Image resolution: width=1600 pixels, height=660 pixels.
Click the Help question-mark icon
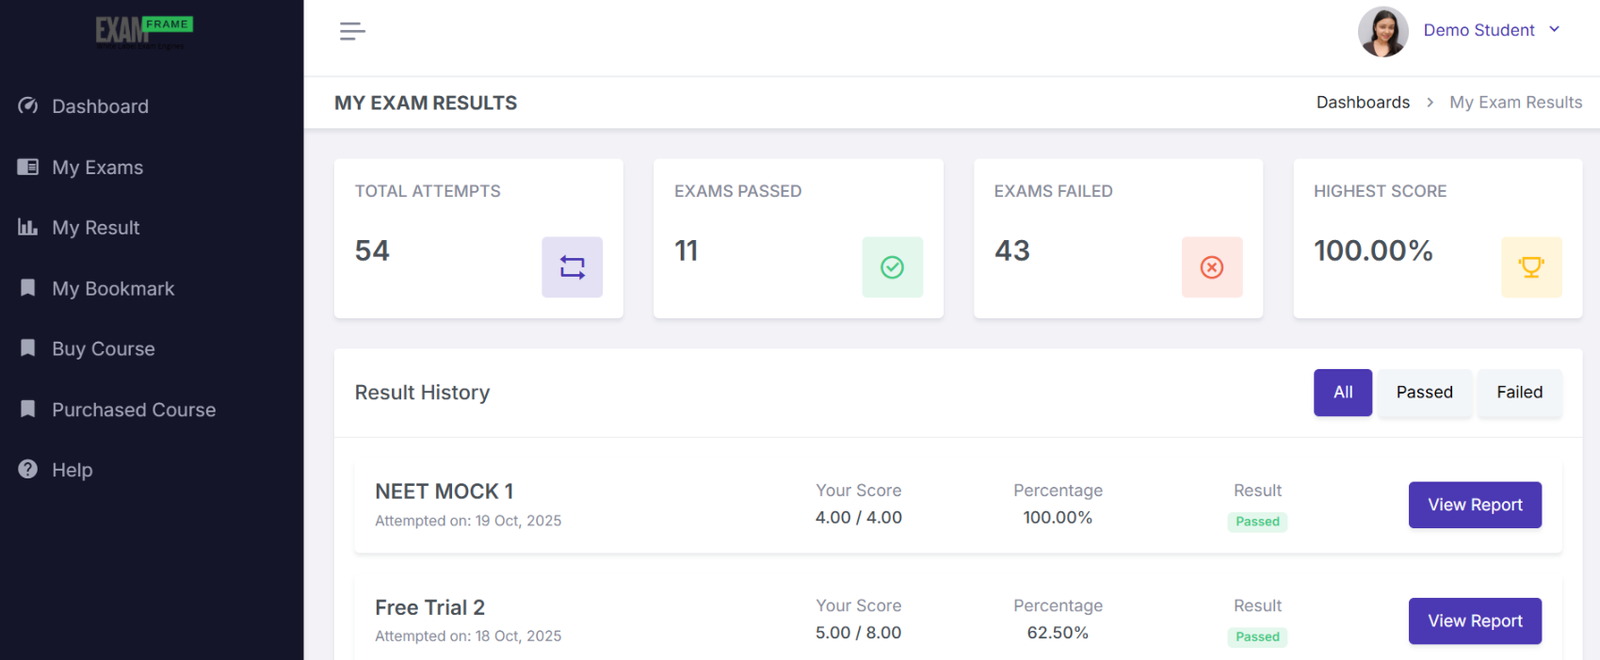pyautogui.click(x=27, y=469)
